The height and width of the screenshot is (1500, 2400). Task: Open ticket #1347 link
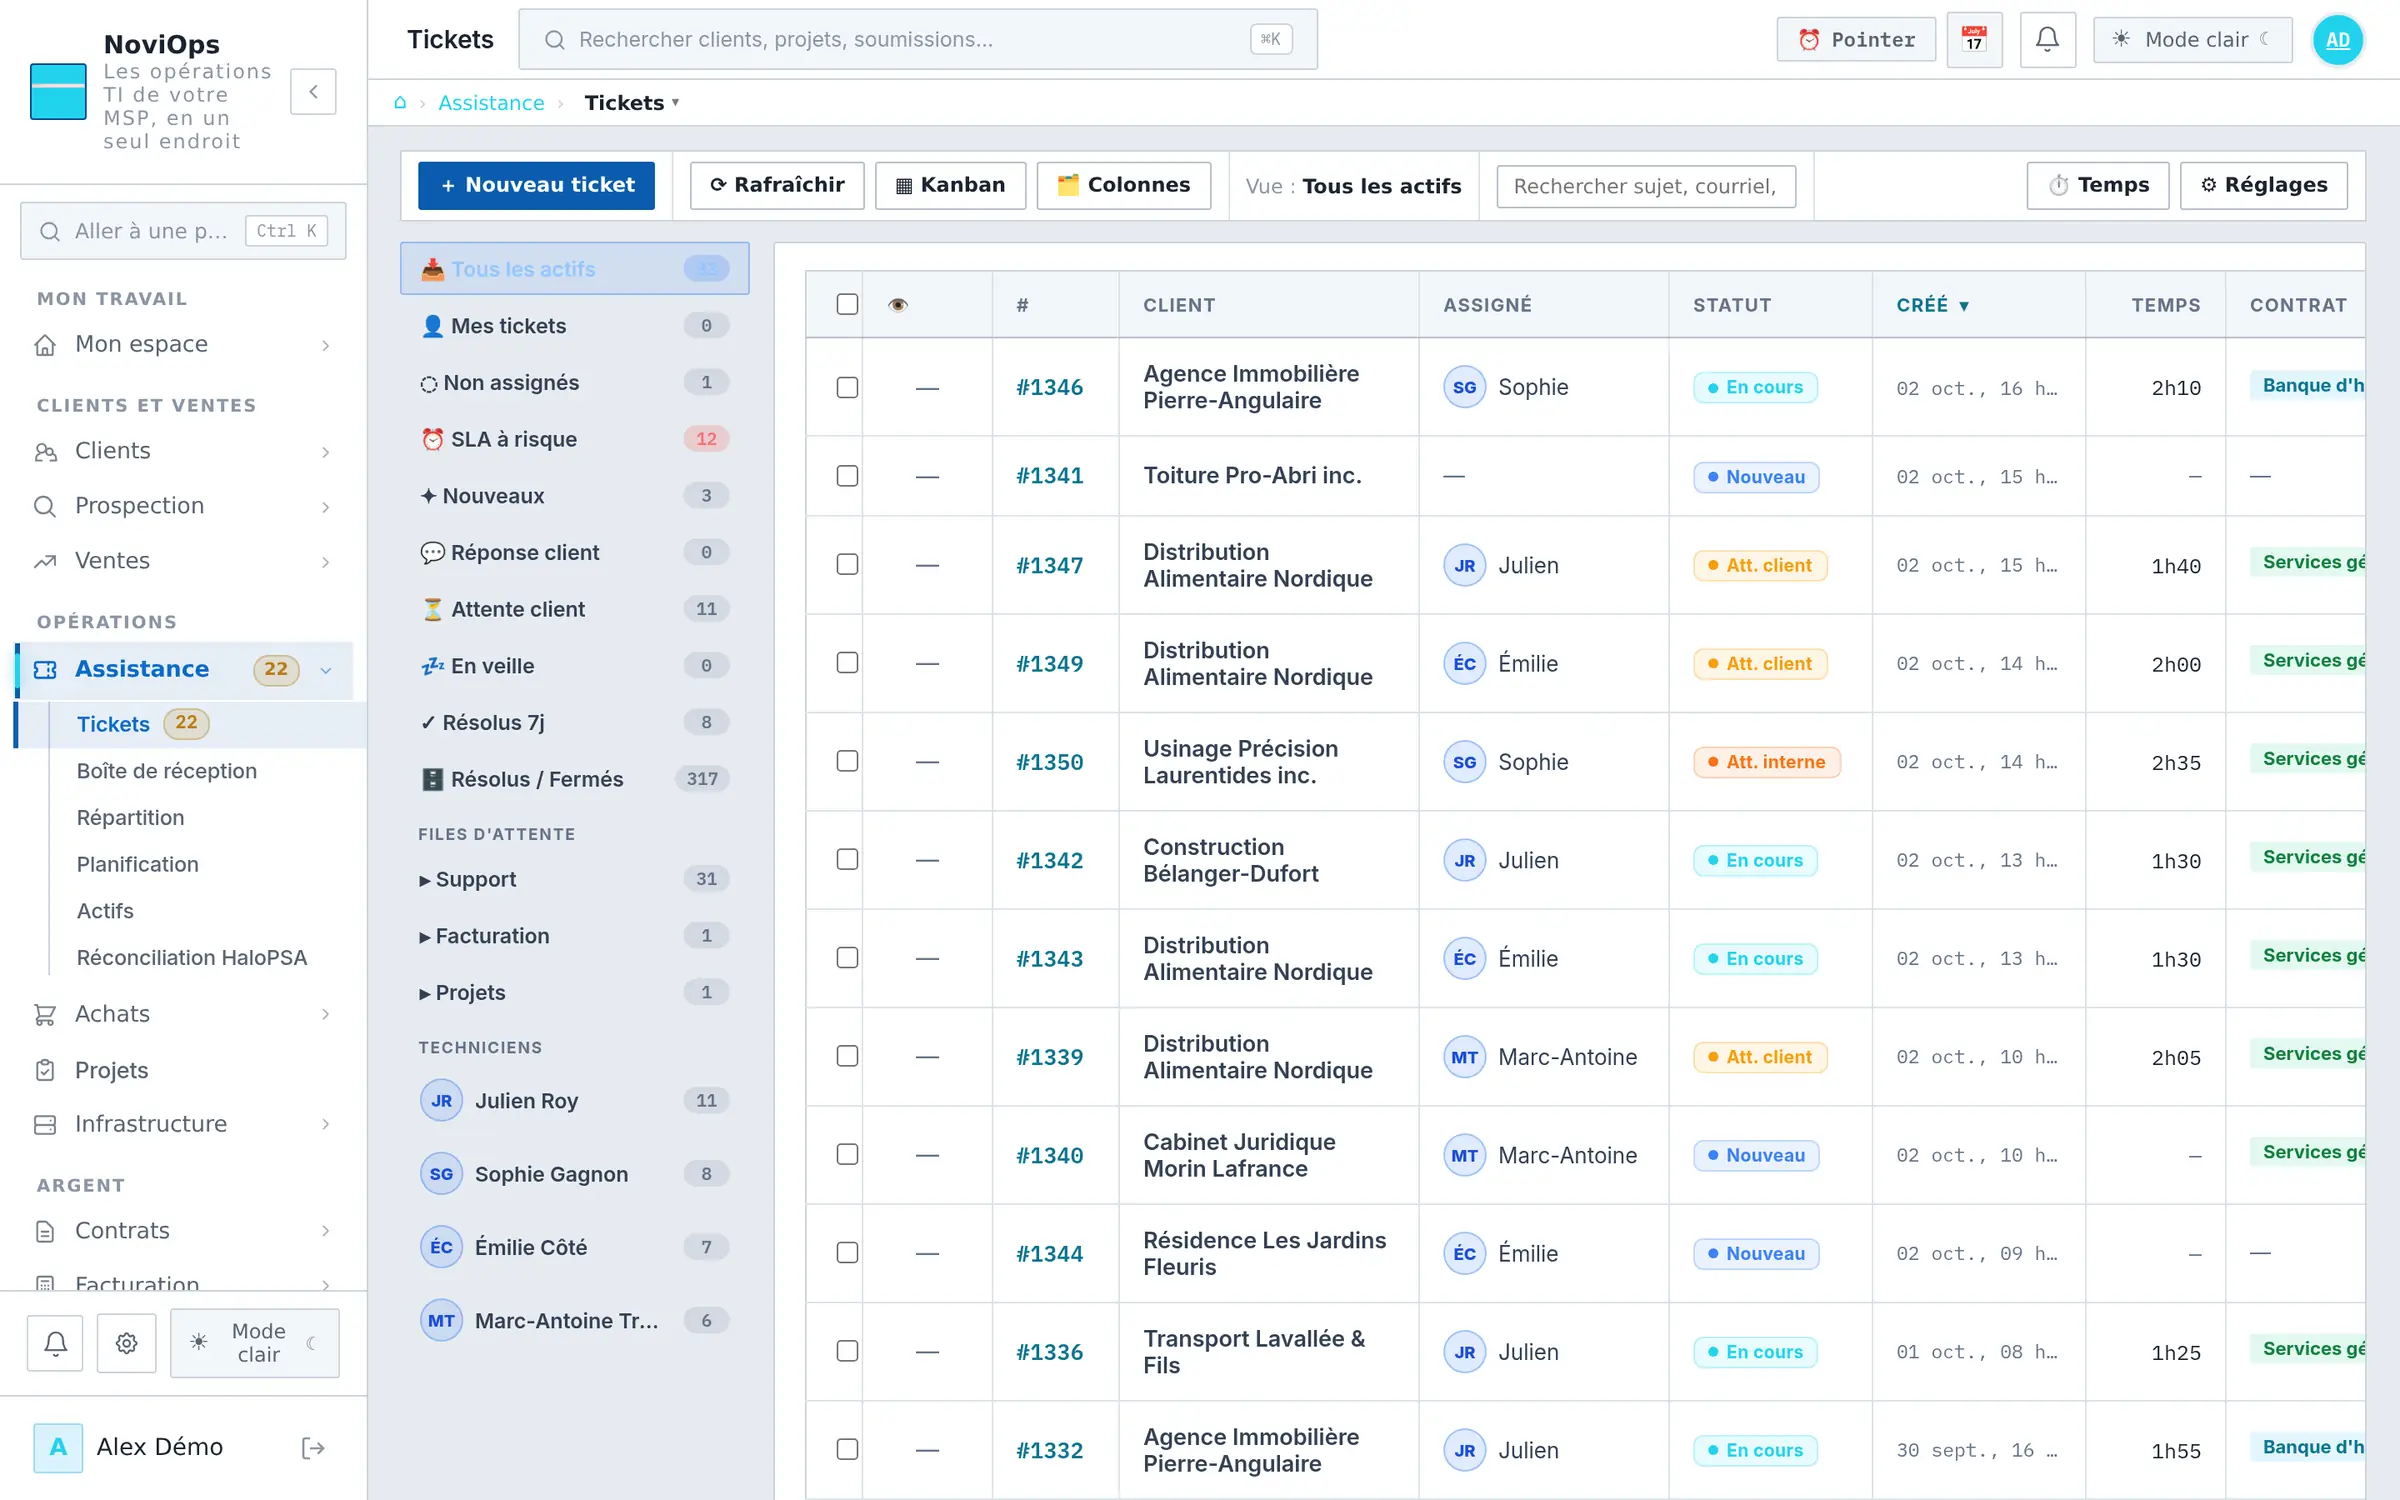tap(1049, 565)
